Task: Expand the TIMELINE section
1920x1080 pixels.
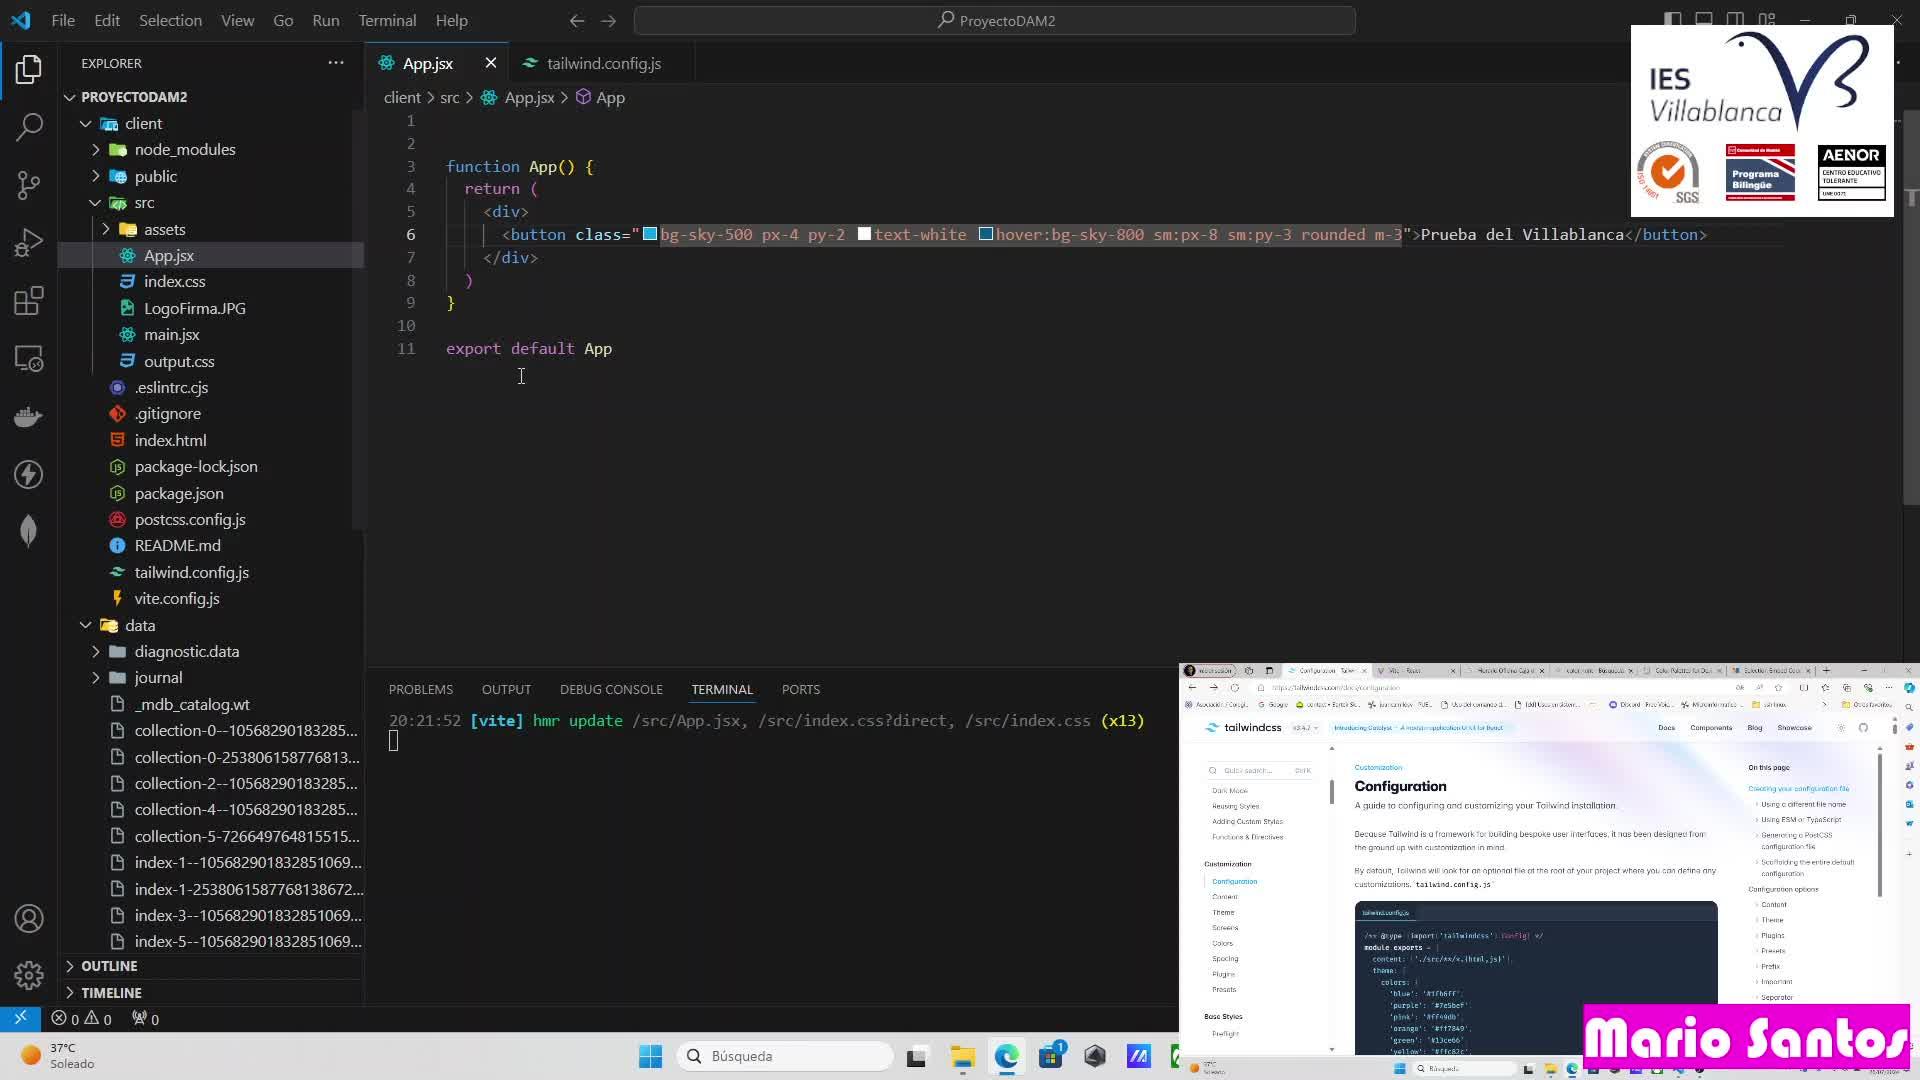Action: 111,993
